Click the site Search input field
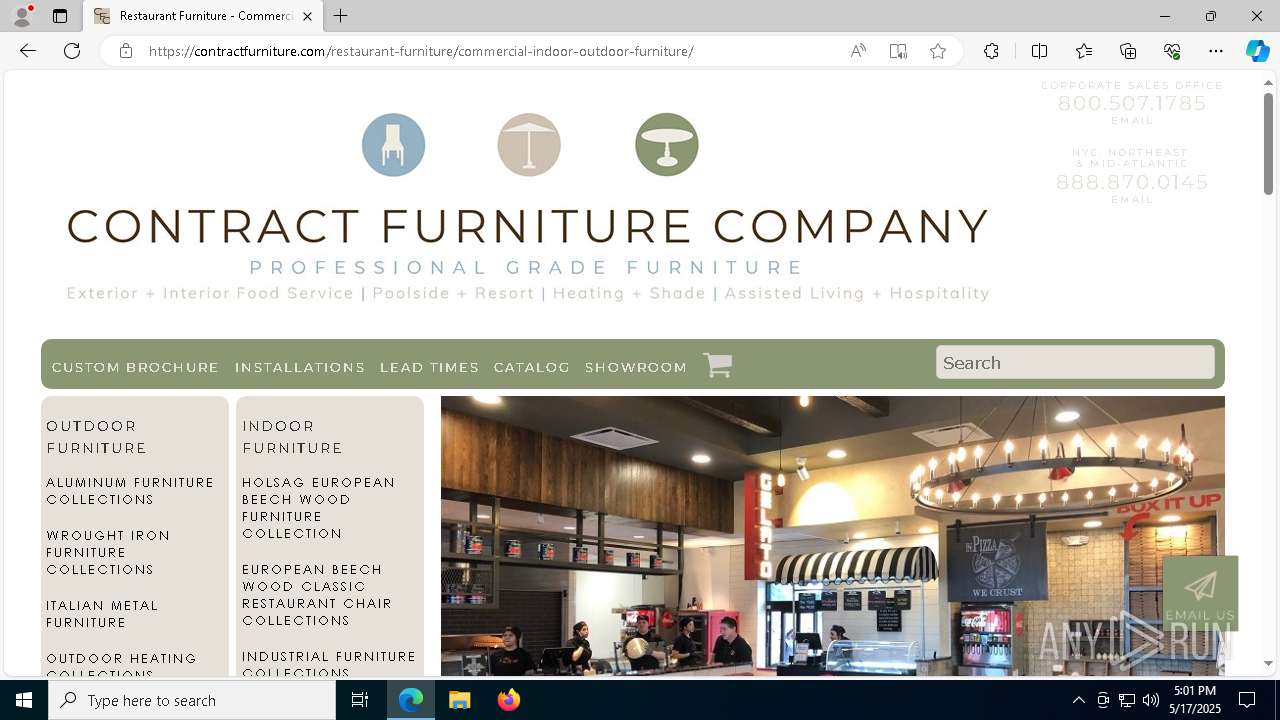1280x720 pixels. pos(1075,362)
